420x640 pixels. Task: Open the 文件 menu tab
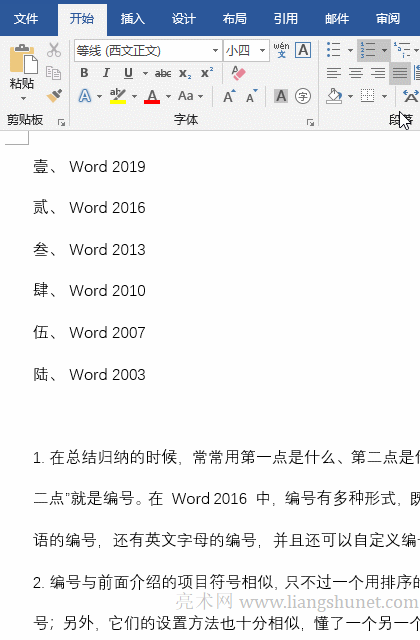coord(25,19)
